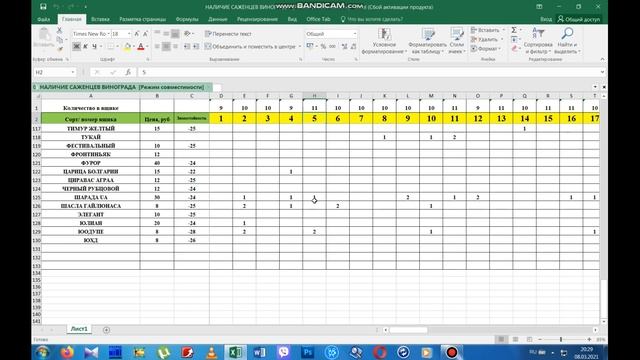Open Word from the taskbar
The width and height of the screenshot is (640, 360).
click(259, 352)
